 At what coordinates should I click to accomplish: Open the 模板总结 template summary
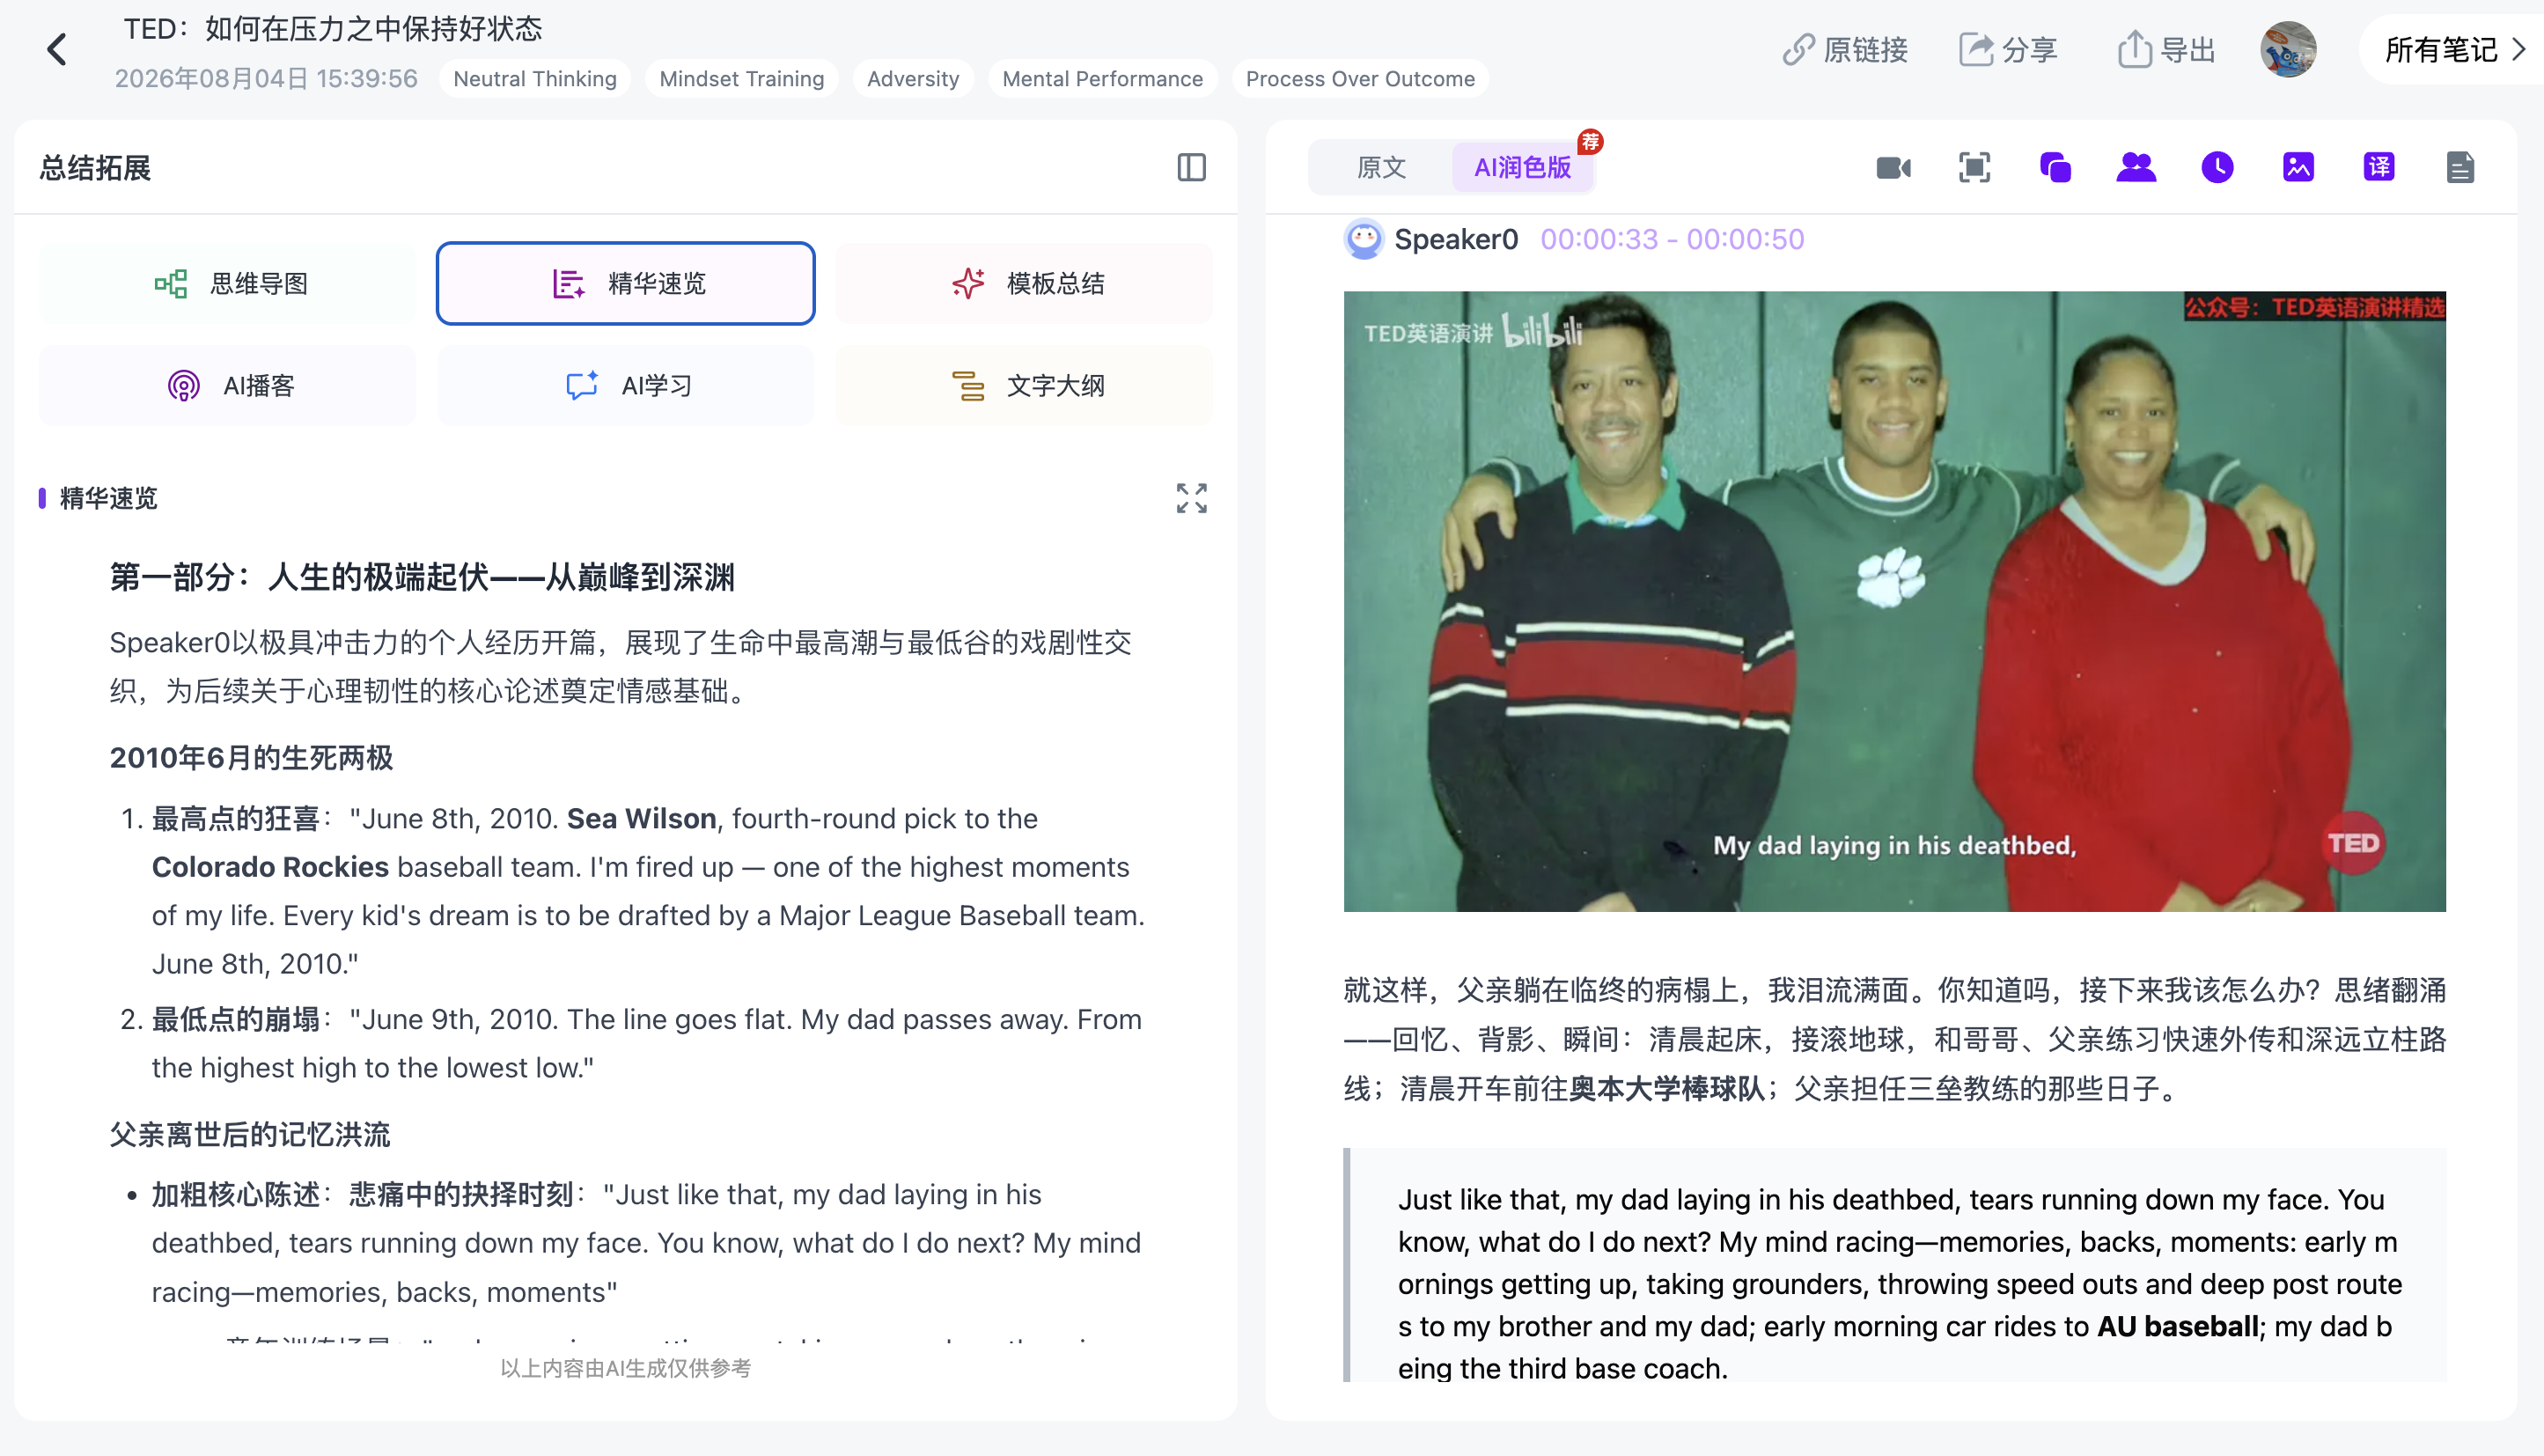tap(1024, 283)
